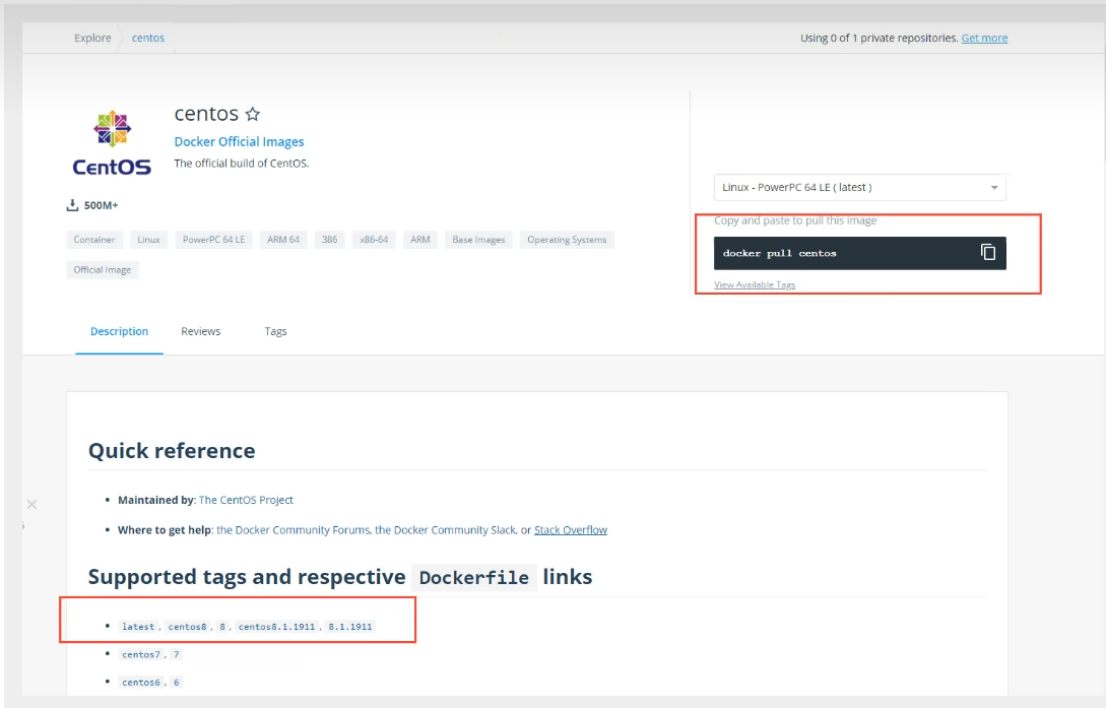
Task: Select the 386 tag chip
Action: pyautogui.click(x=330, y=239)
